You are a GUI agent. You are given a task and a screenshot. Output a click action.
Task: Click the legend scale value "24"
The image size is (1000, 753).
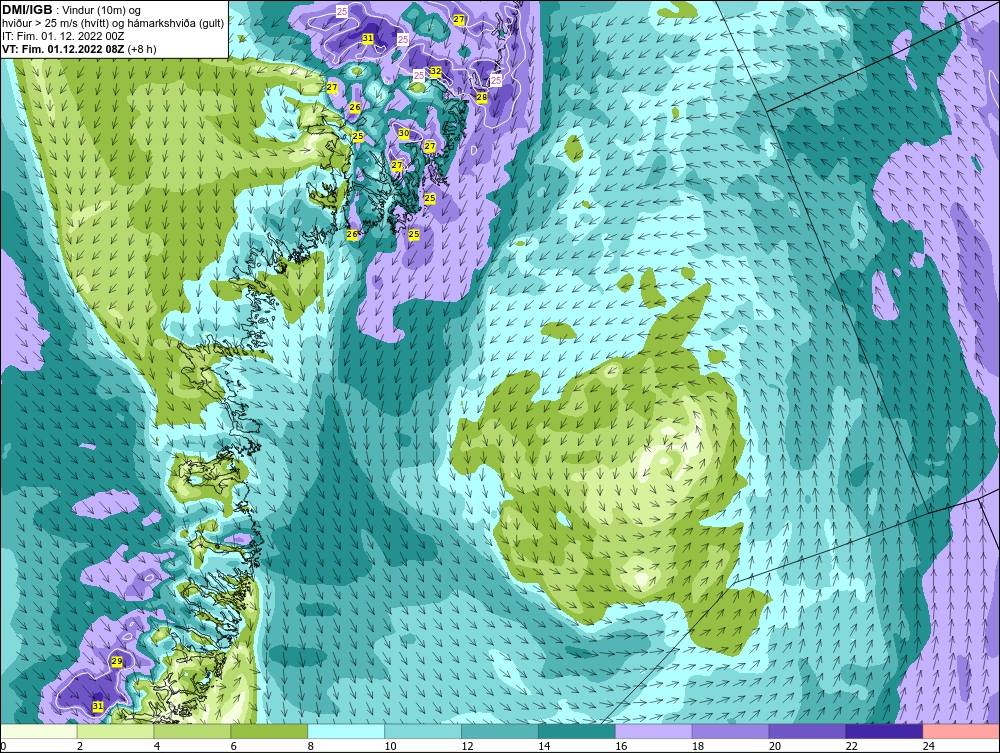[929, 746]
